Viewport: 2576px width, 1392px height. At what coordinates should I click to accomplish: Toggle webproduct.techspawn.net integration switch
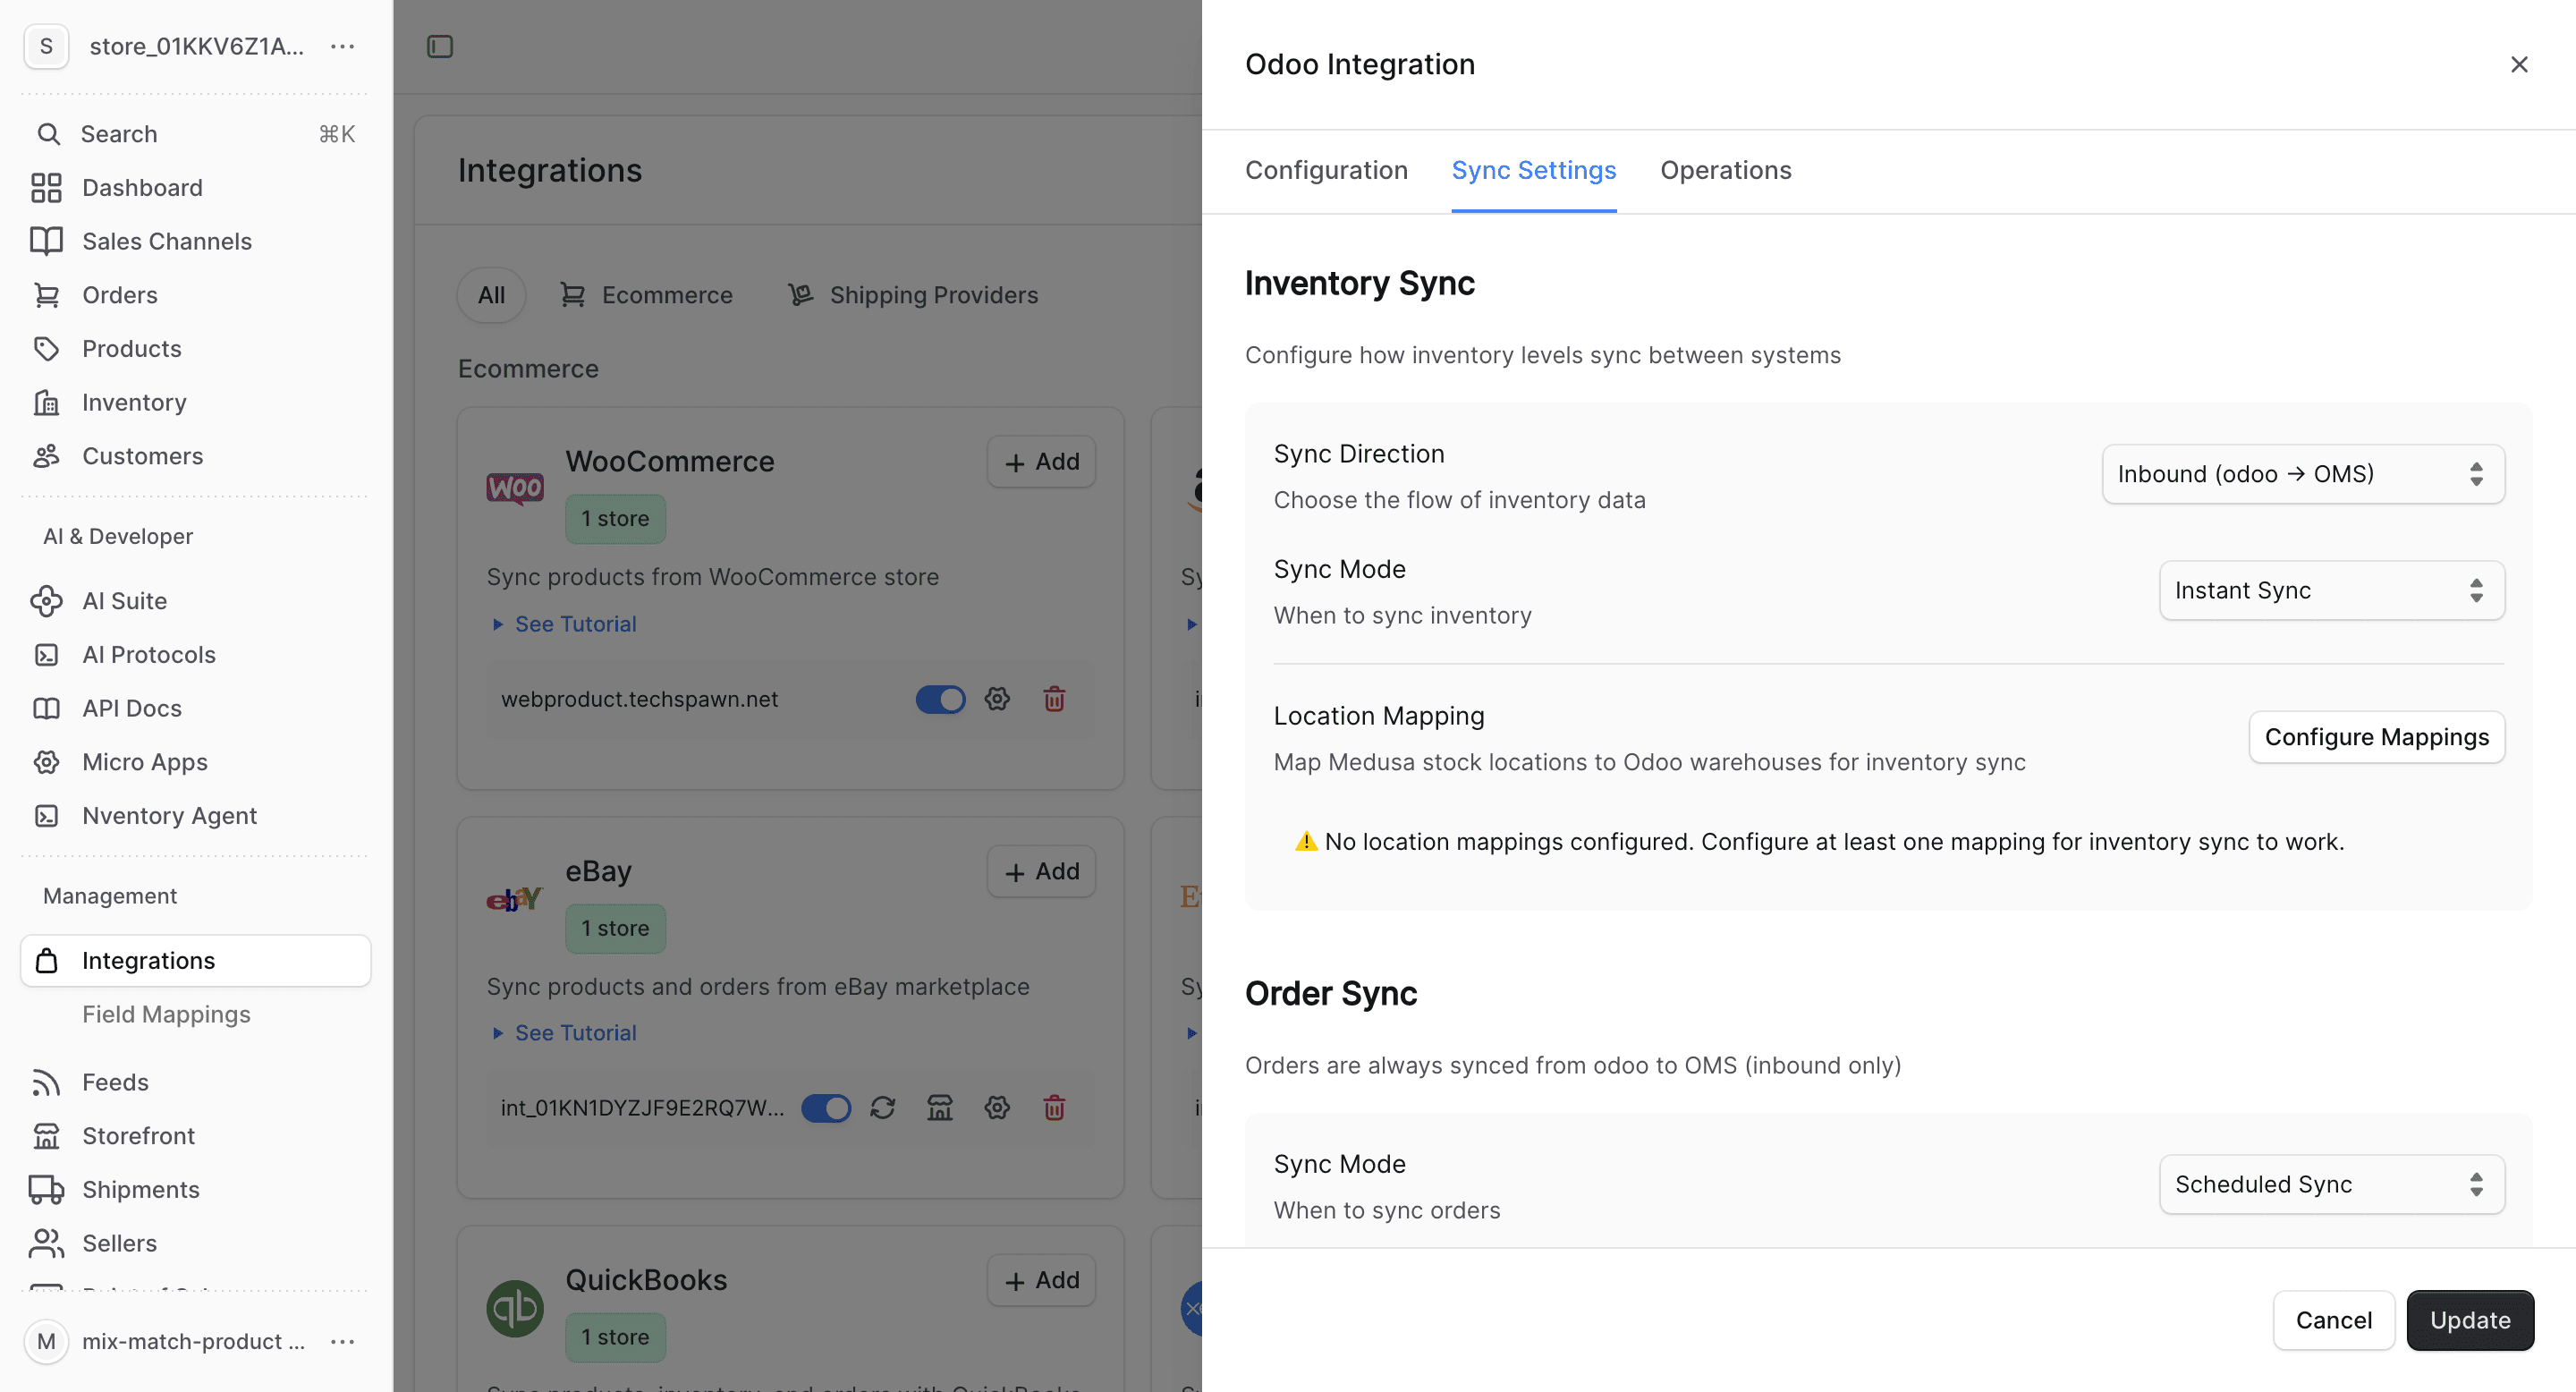(x=940, y=699)
